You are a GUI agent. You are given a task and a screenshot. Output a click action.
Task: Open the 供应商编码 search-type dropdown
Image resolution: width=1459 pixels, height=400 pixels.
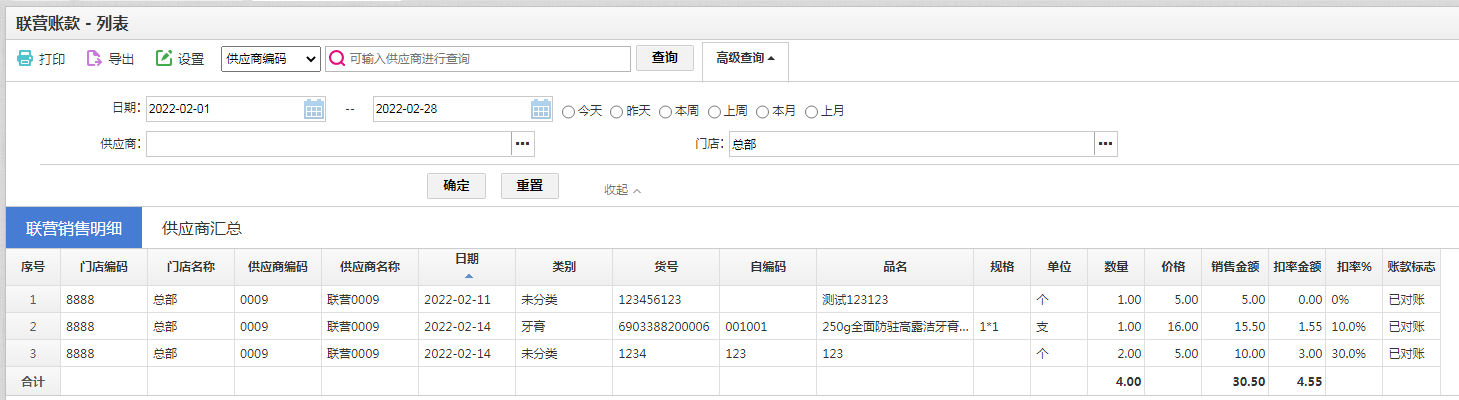click(271, 59)
